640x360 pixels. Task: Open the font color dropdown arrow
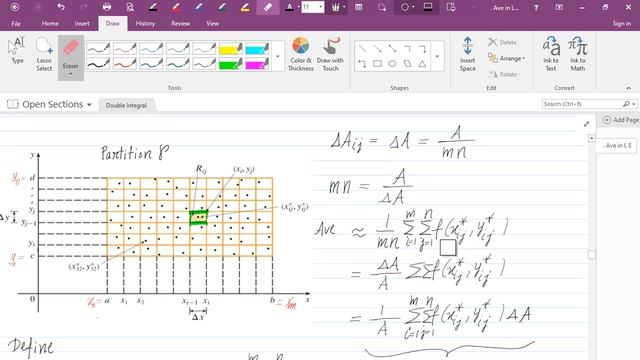(298, 7)
